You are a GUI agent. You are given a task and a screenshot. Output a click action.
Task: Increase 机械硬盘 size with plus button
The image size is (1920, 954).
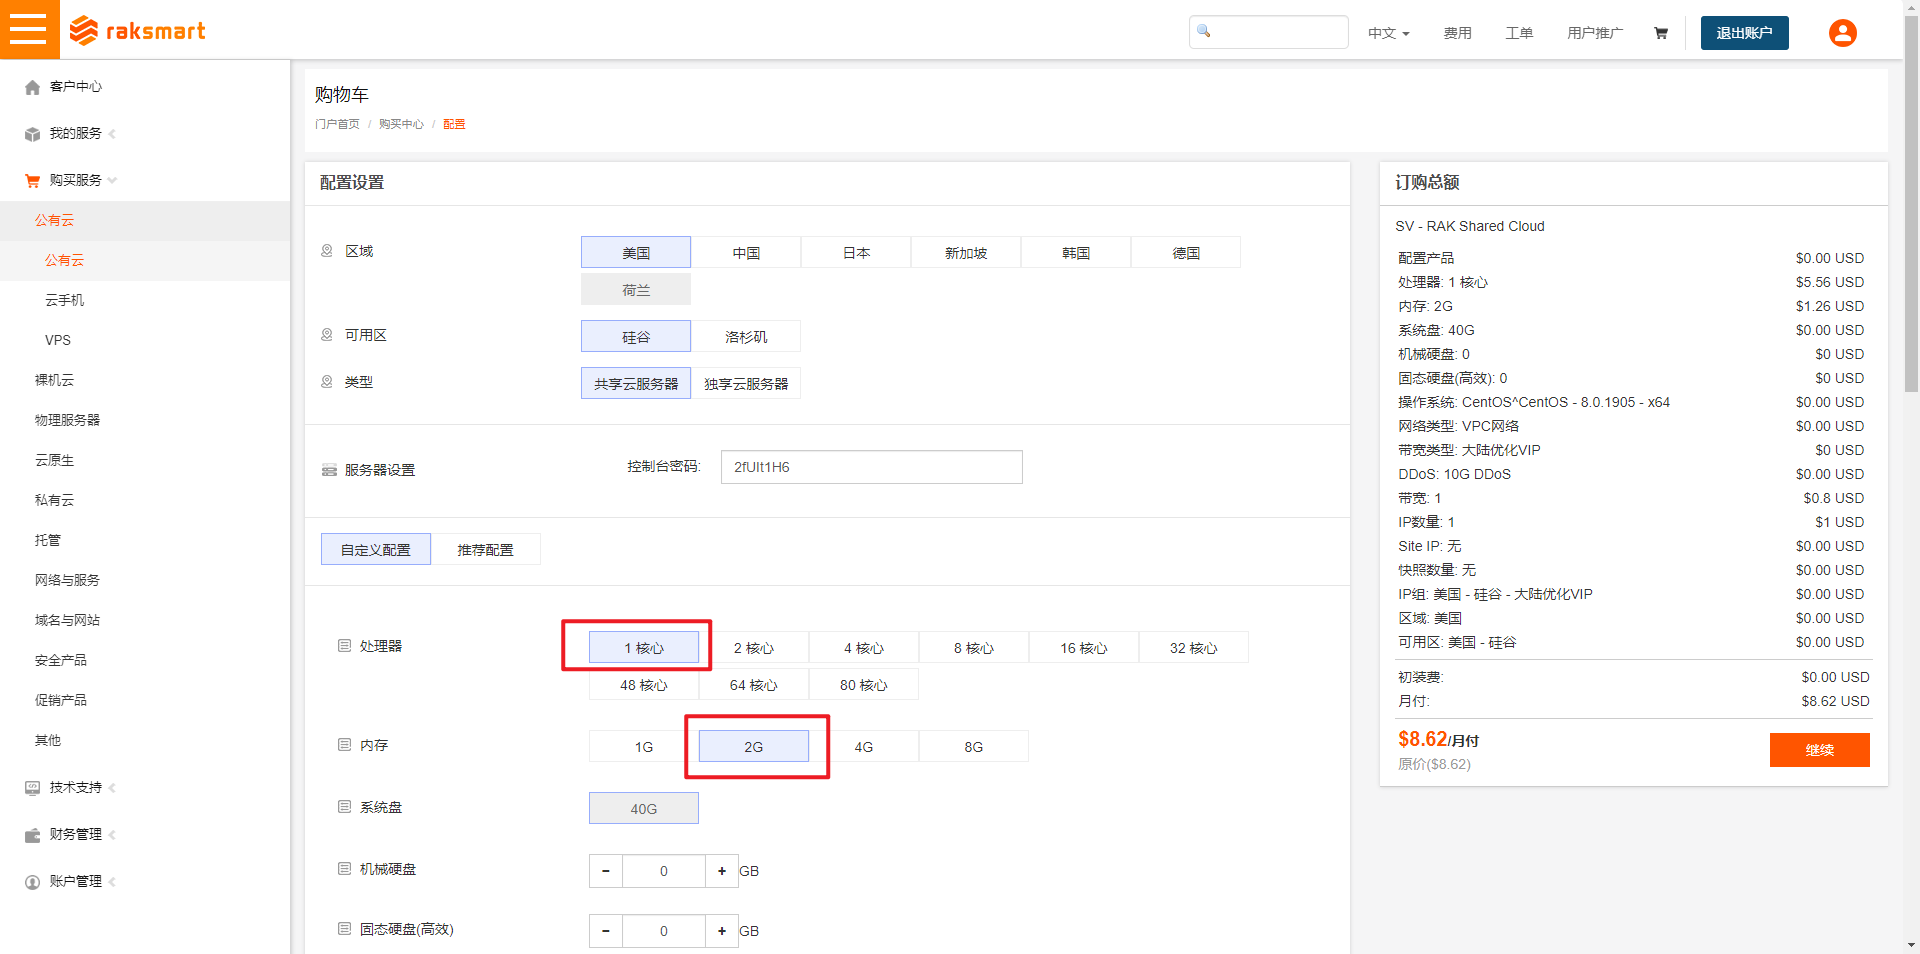point(722,871)
